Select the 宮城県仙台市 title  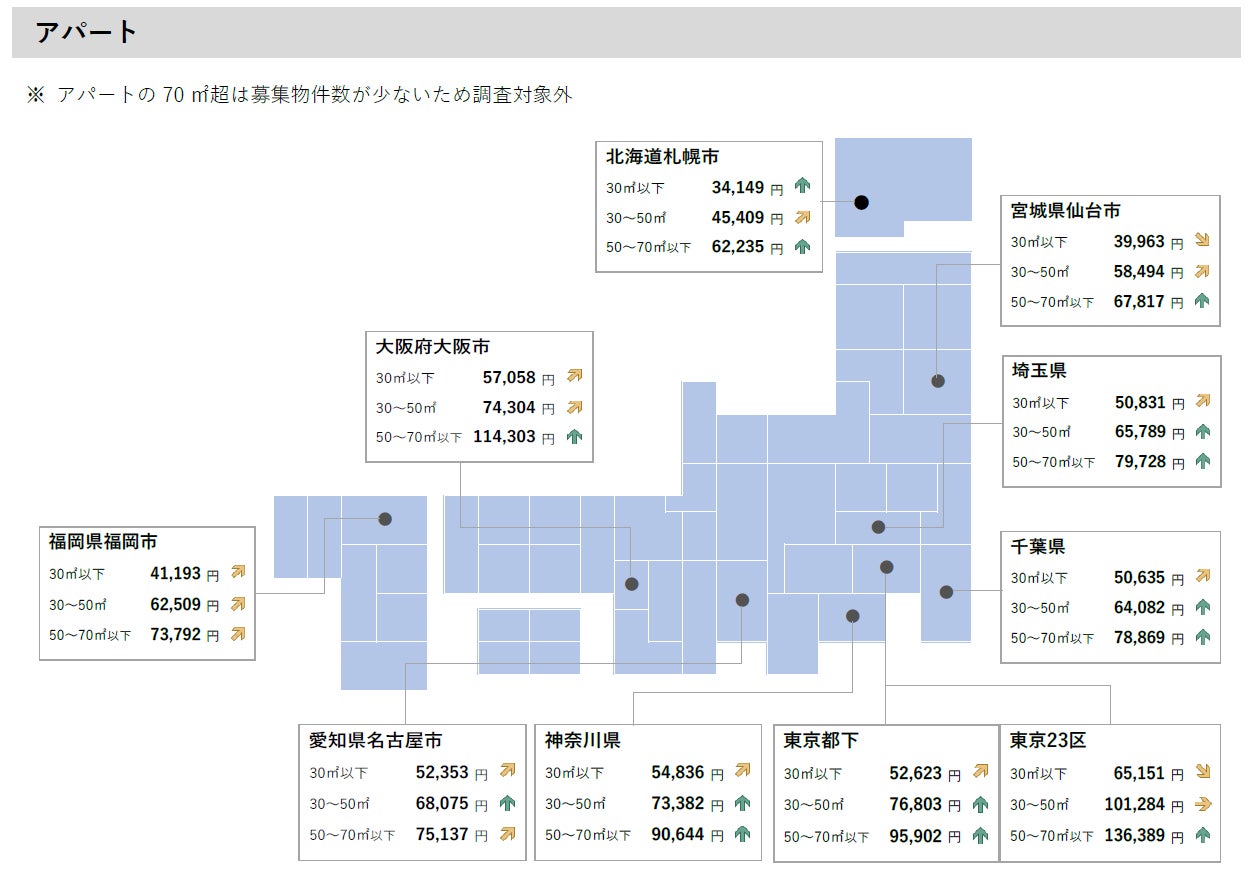coord(1065,211)
